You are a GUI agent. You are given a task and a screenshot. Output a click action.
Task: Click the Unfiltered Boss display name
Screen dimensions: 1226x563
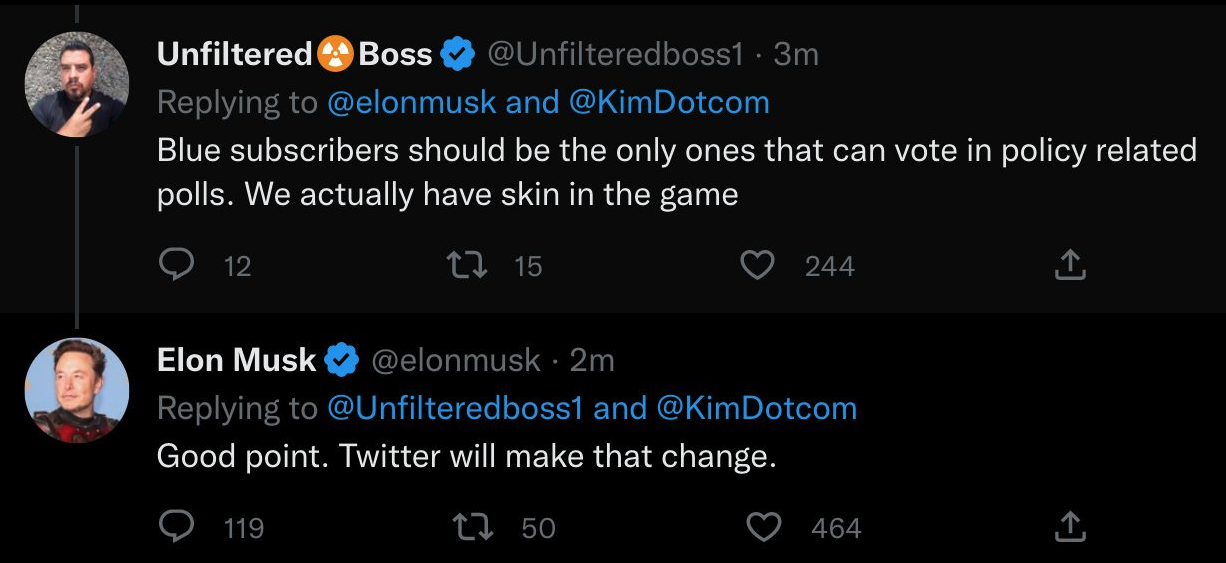pyautogui.click(x=294, y=55)
